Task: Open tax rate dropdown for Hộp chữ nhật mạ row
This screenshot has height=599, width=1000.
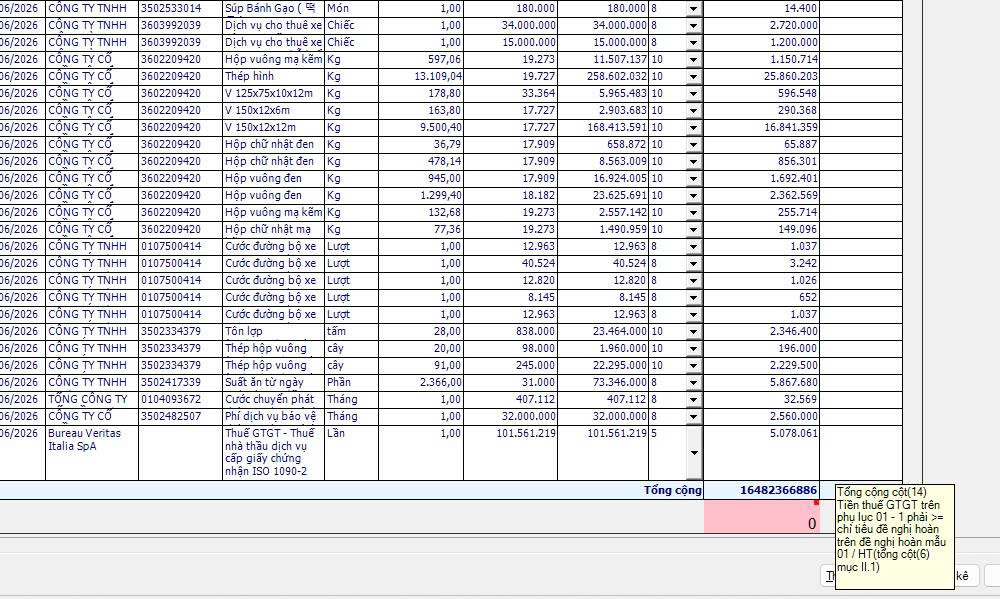Action: click(x=693, y=230)
